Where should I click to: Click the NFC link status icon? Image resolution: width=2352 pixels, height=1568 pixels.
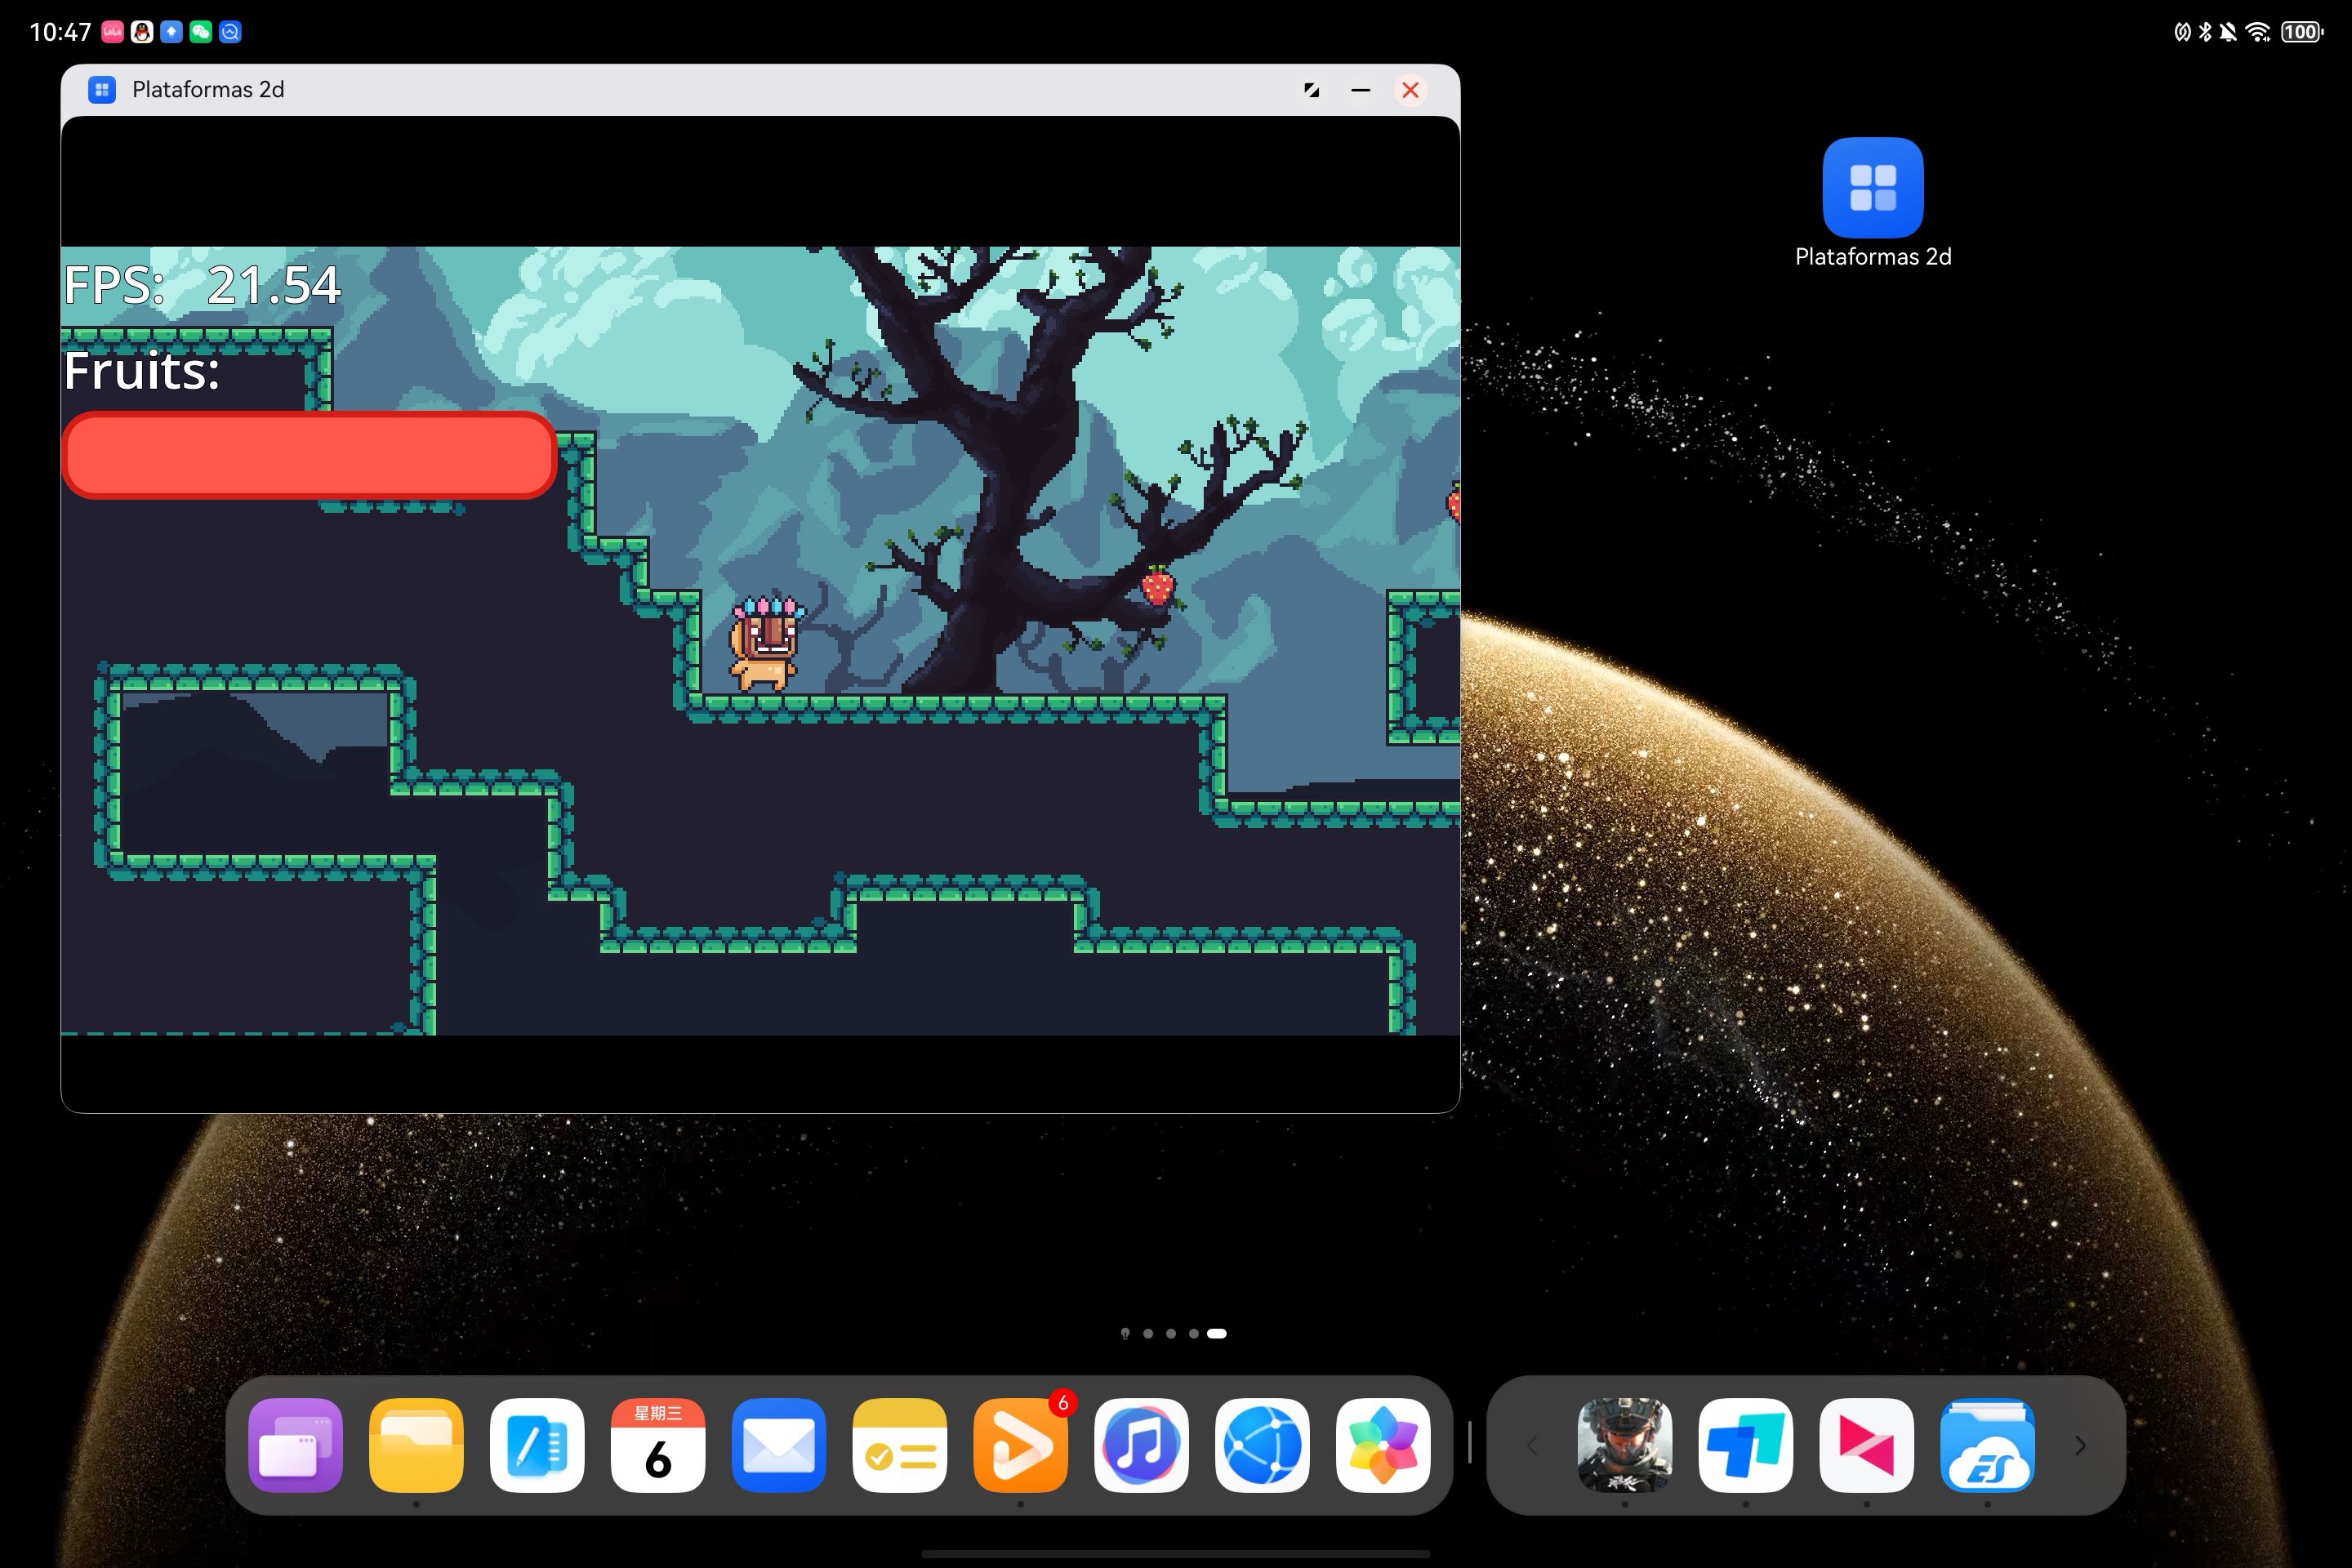coord(2182,32)
